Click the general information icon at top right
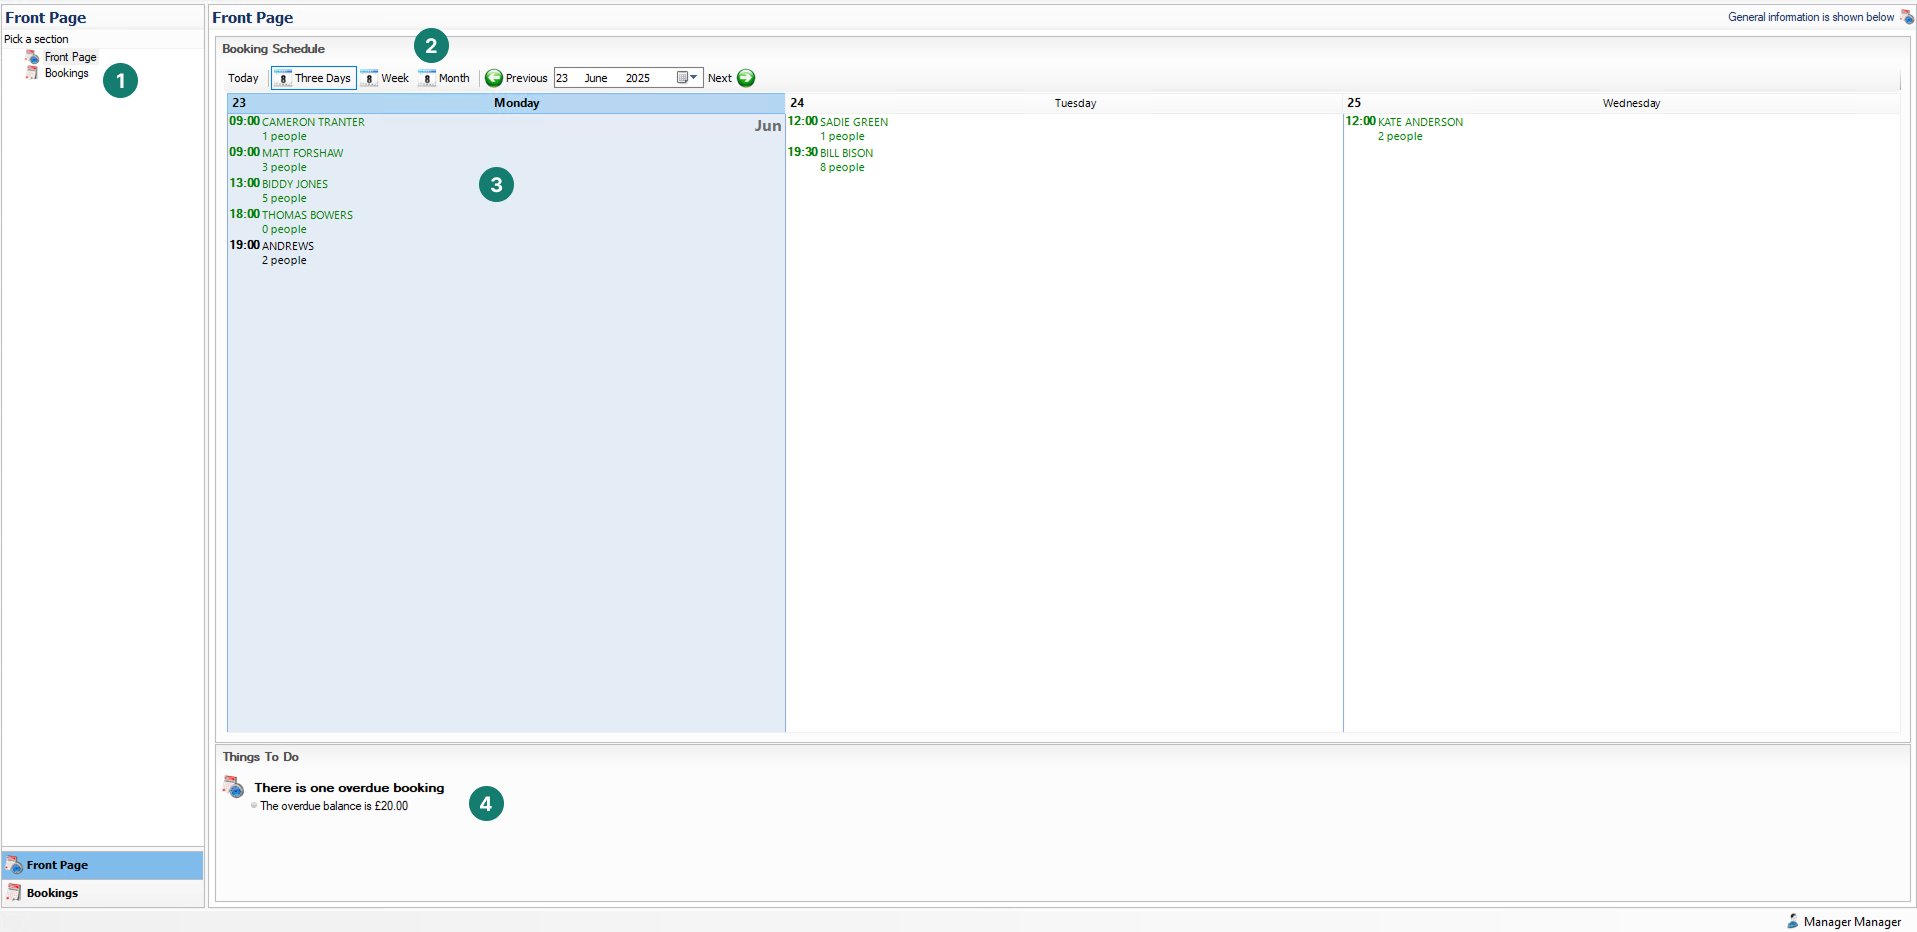This screenshot has height=932, width=1917. 1906,17
